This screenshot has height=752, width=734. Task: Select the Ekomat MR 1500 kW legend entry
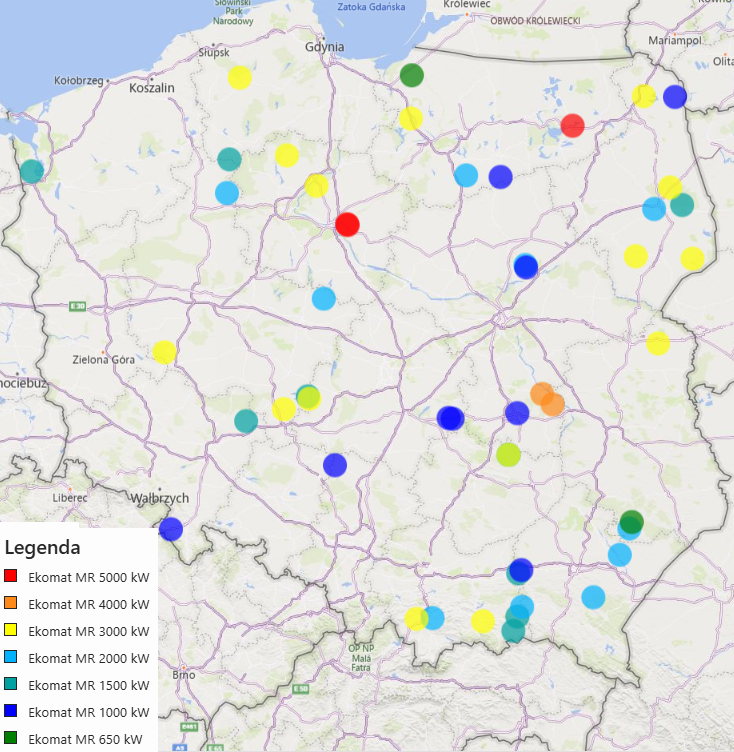(x=89, y=685)
